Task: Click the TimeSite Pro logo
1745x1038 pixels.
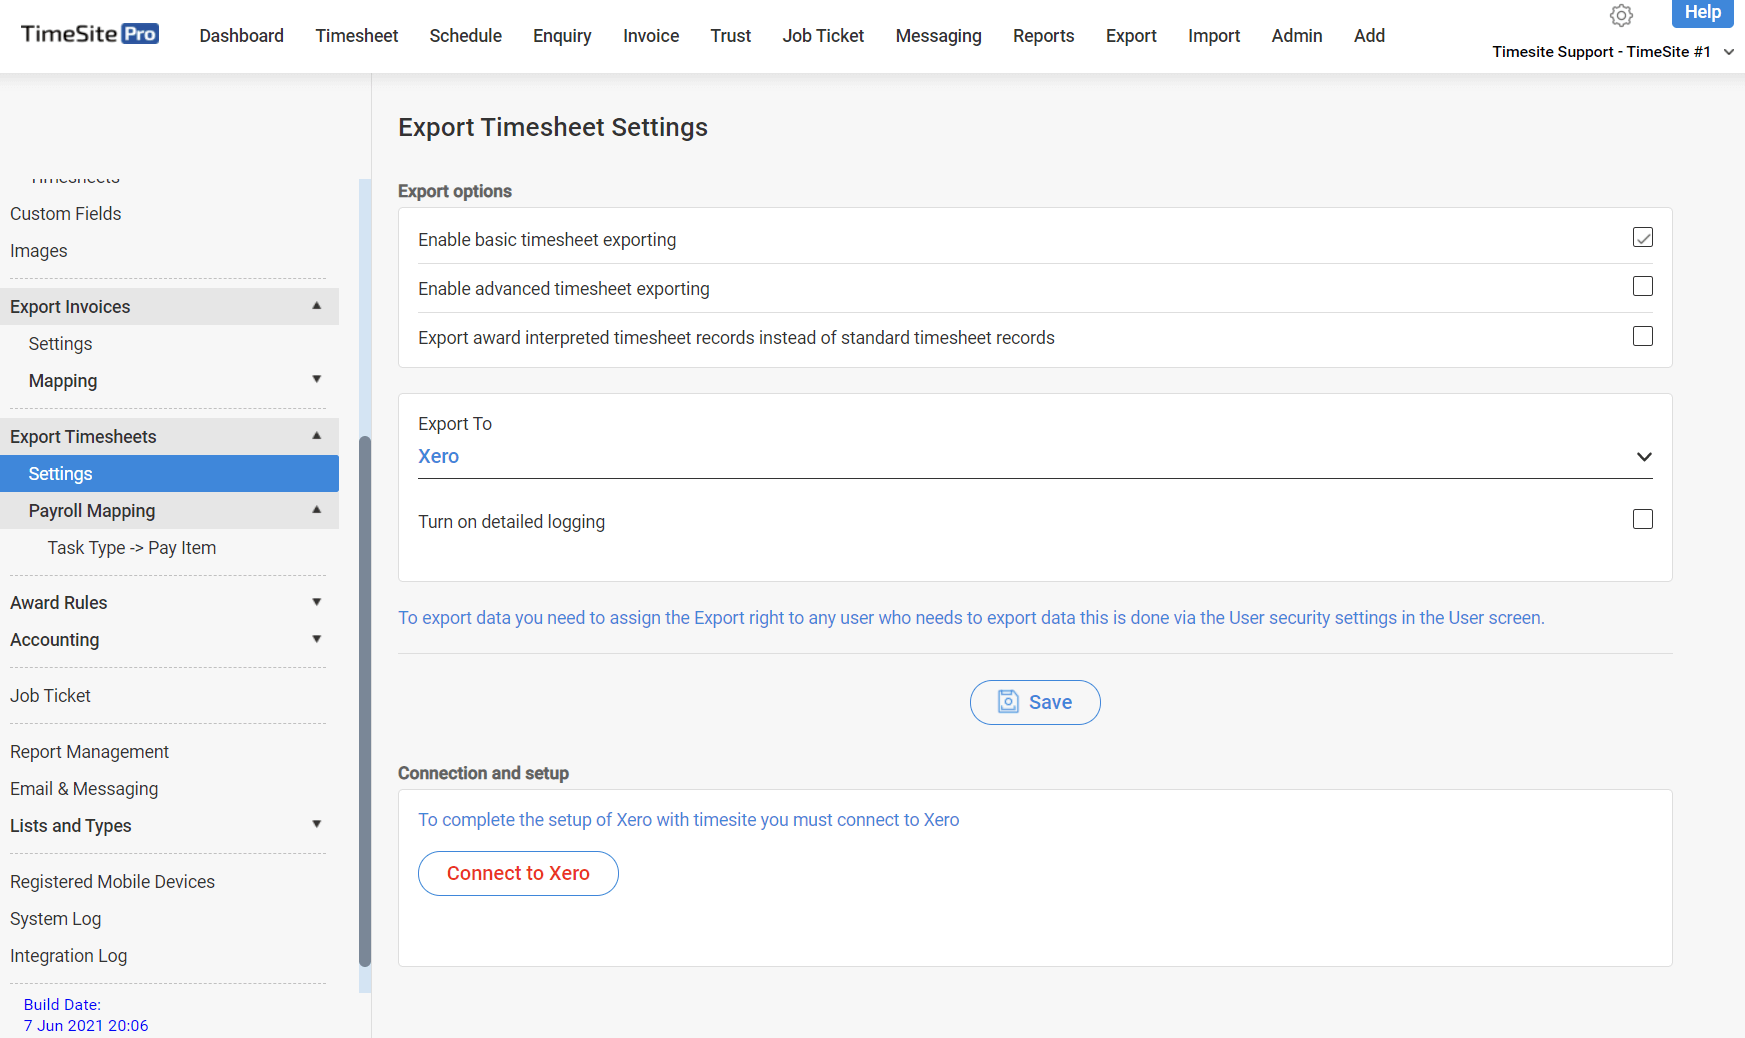Action: tap(90, 34)
